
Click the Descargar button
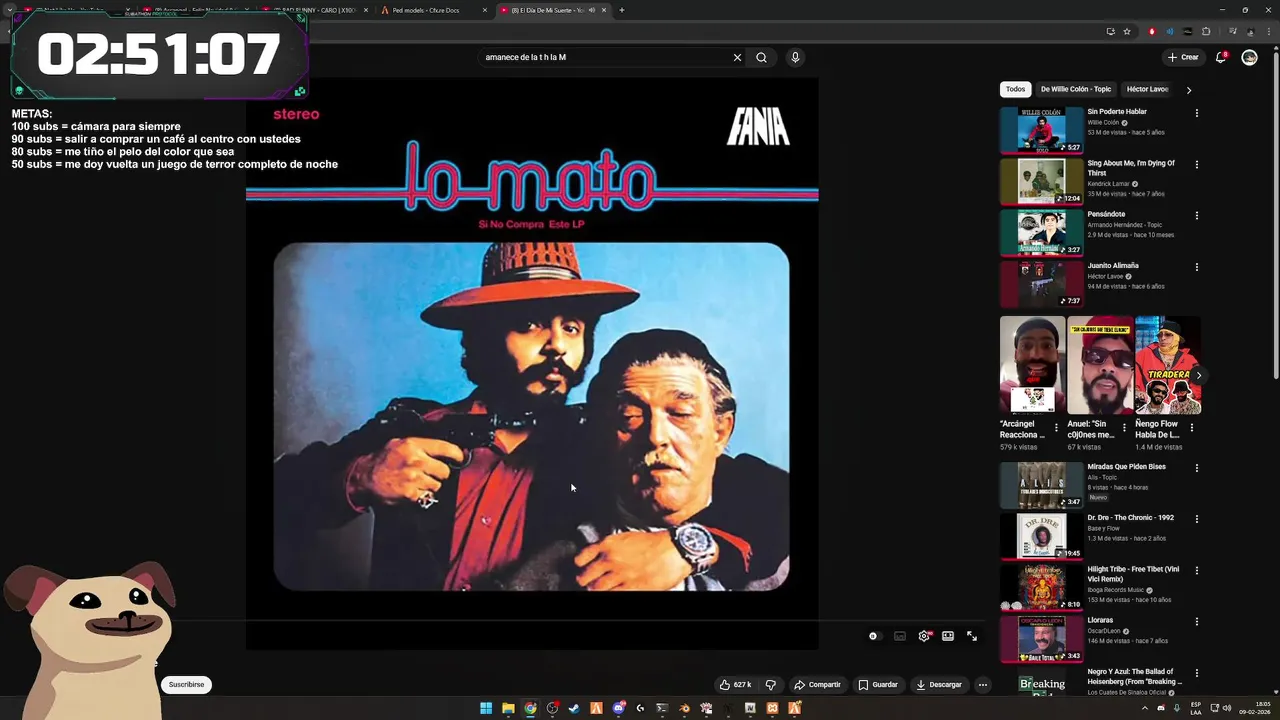(939, 685)
